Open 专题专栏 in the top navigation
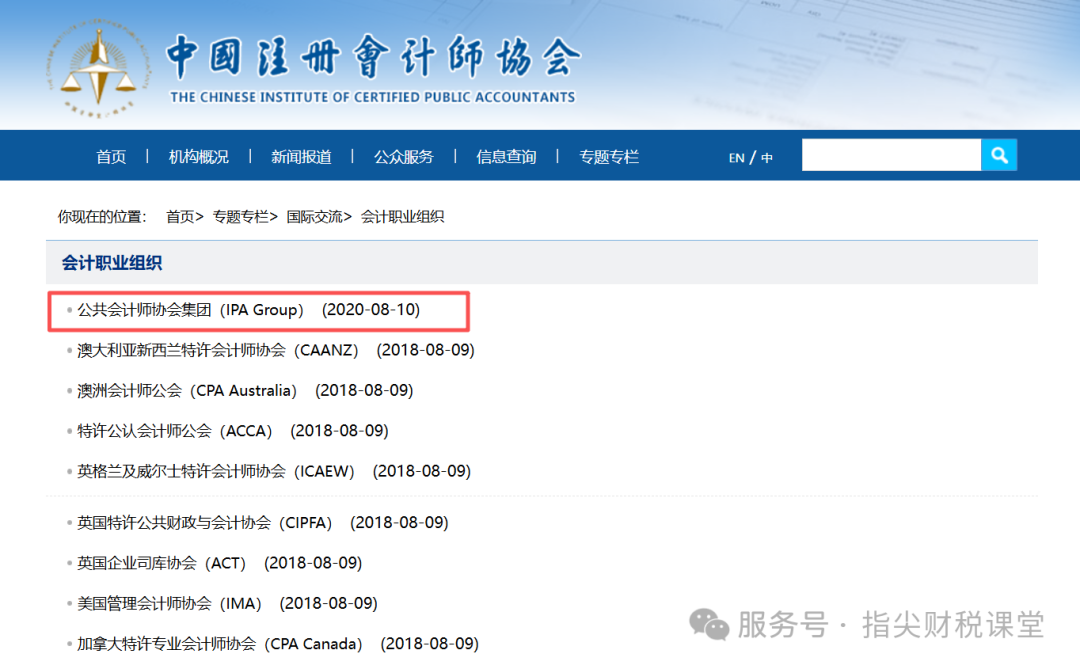 (x=608, y=157)
